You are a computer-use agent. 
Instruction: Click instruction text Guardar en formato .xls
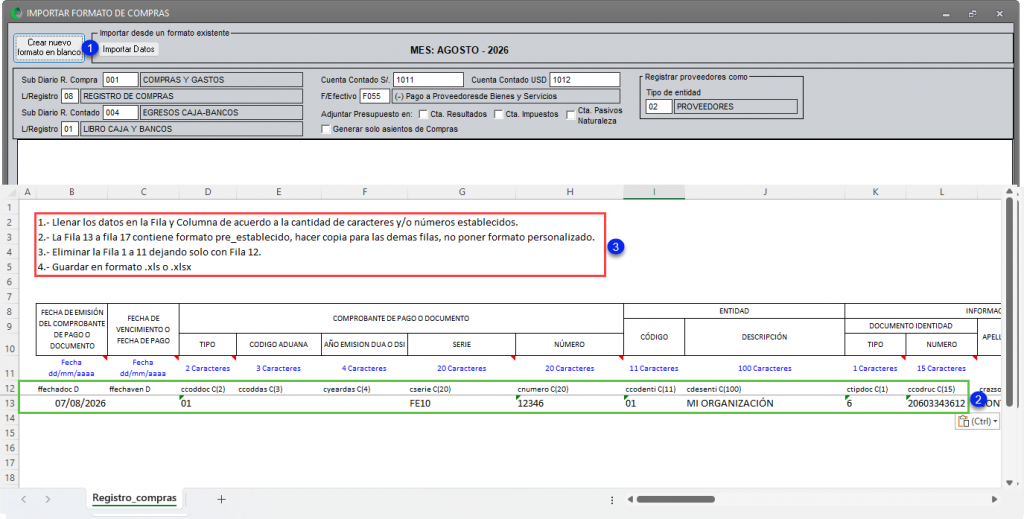click(115, 266)
